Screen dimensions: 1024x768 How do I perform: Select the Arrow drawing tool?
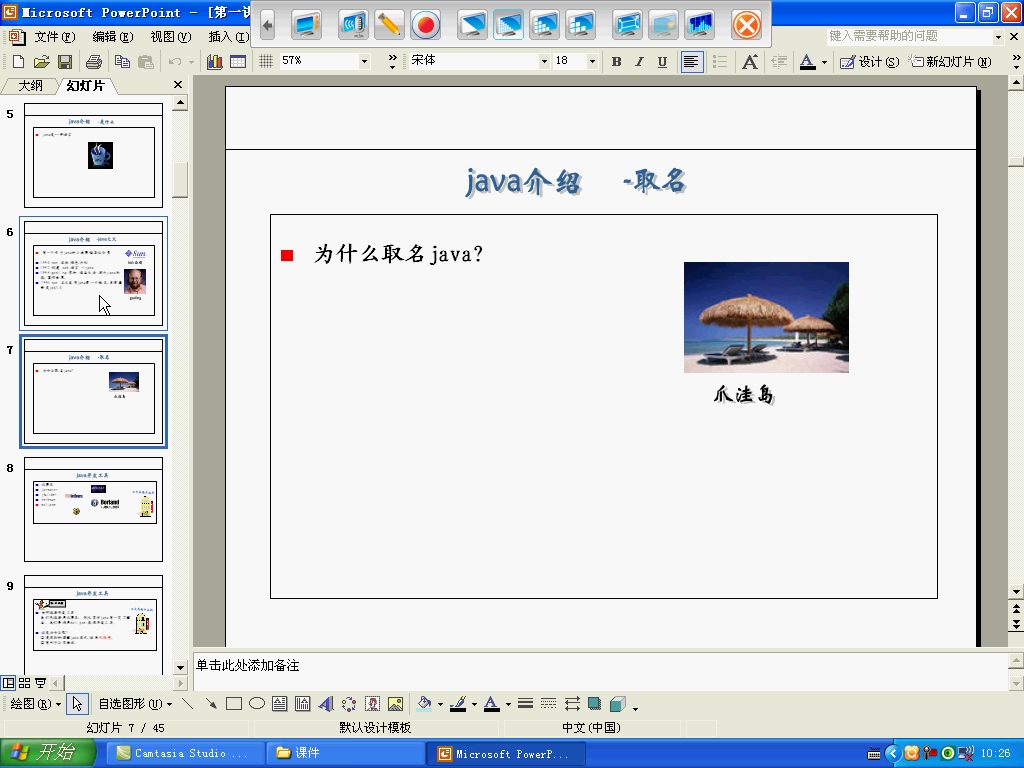[210, 703]
